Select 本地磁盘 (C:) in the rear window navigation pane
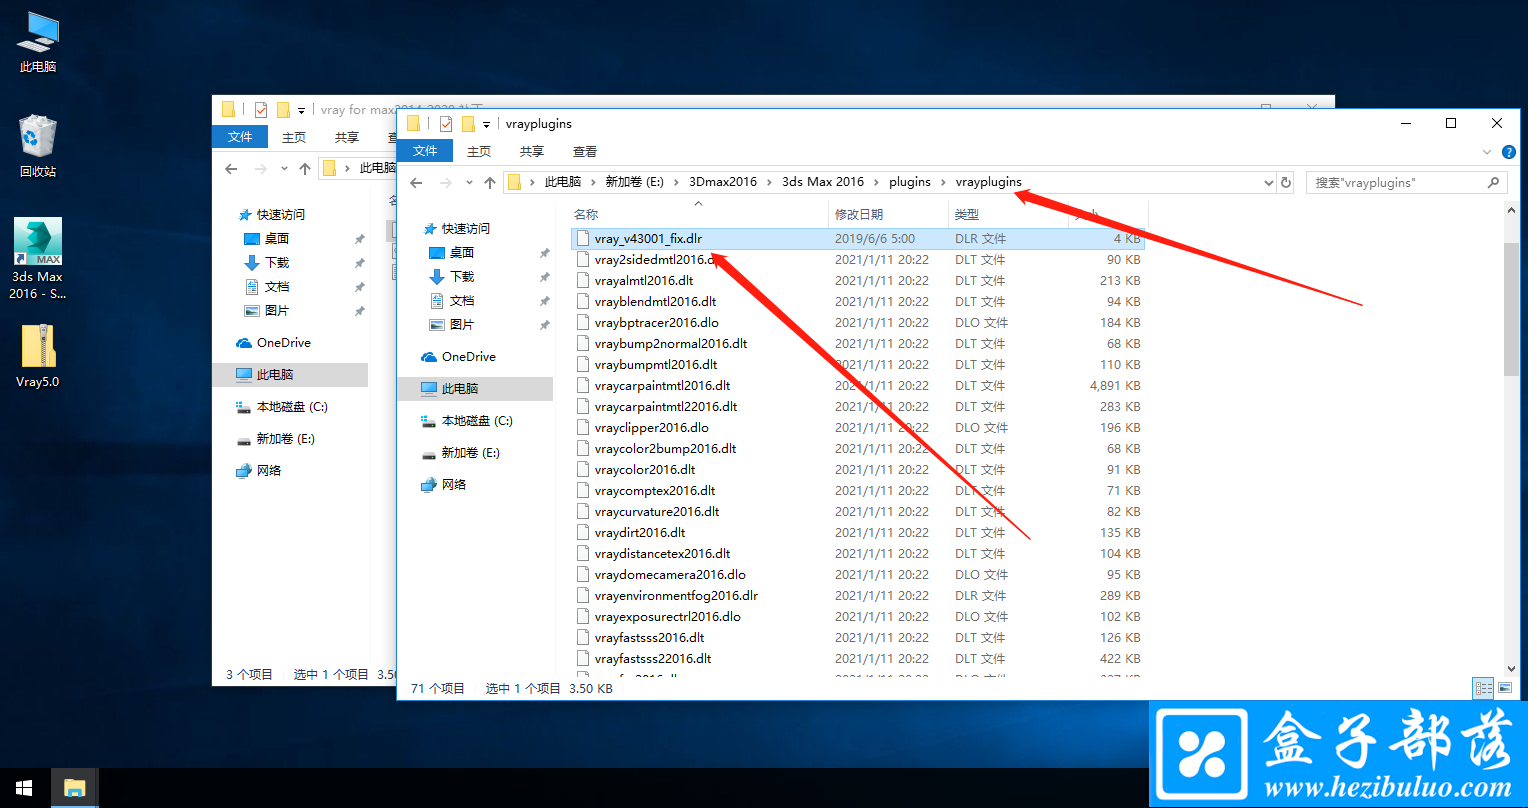The width and height of the screenshot is (1528, 808). point(292,406)
